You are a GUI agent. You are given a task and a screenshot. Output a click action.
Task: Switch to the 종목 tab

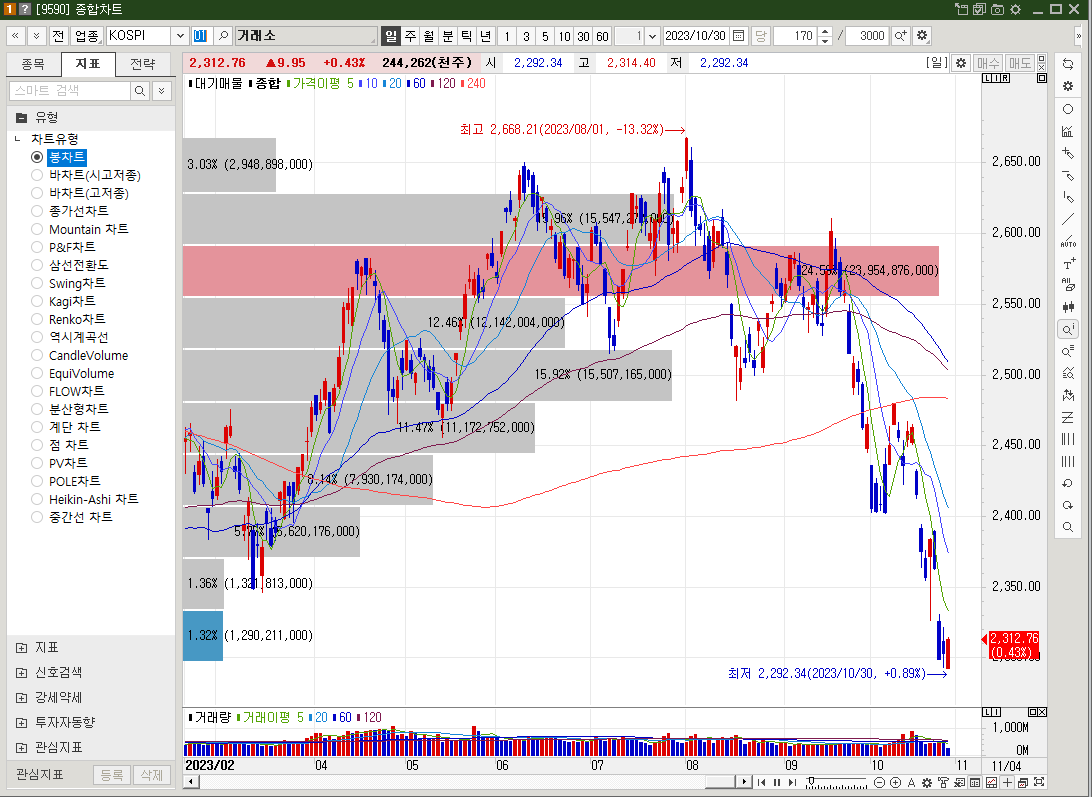coord(33,64)
